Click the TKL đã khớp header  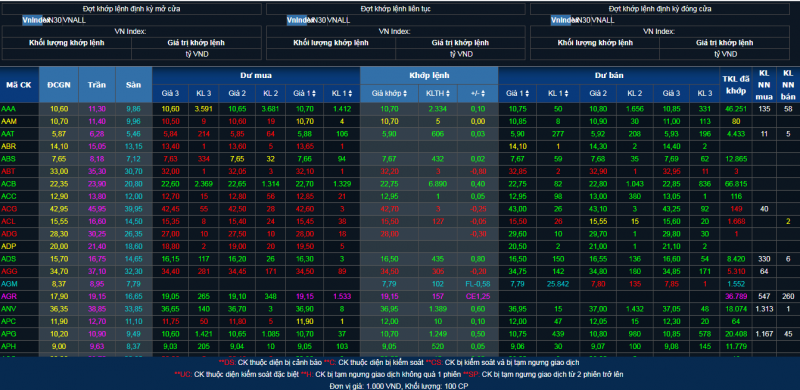click(x=735, y=84)
